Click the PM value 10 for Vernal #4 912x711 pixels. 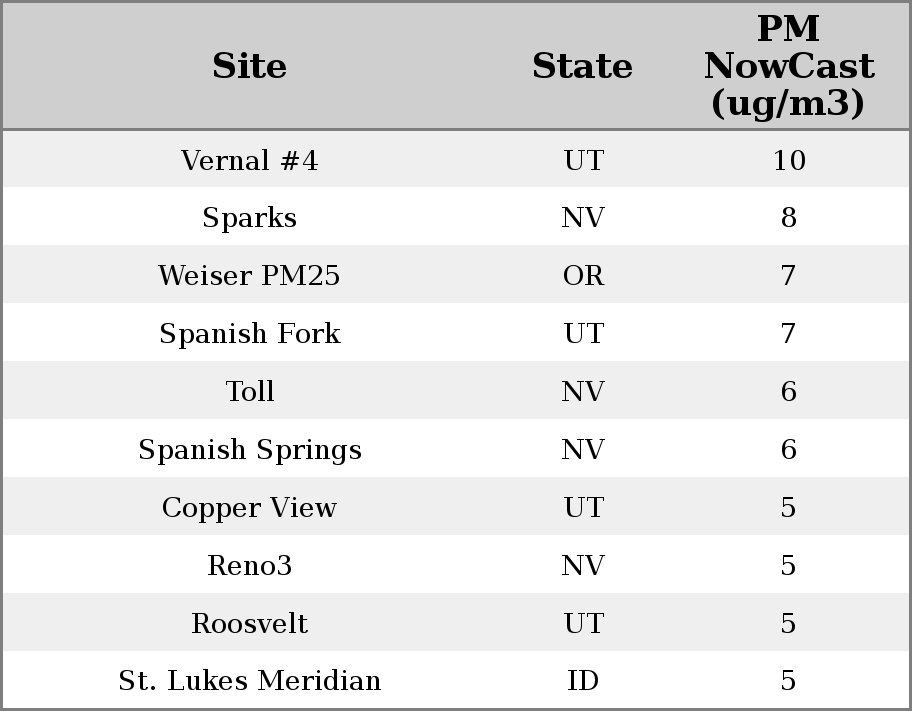coord(788,161)
